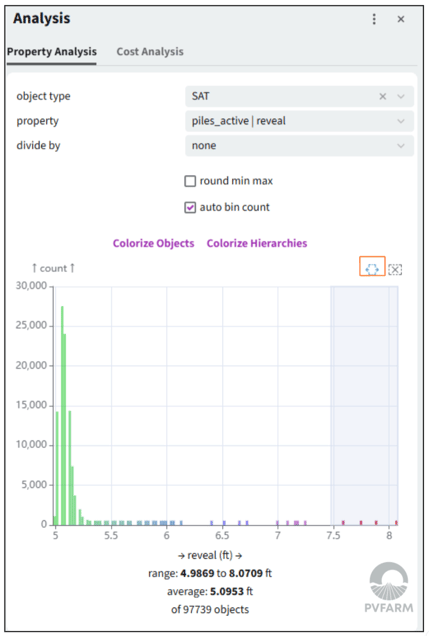
Task: Click the text 'of 97739 objects'
Action: pos(210,609)
